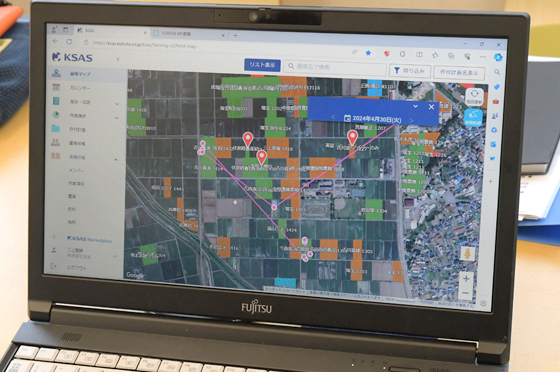This screenshot has height=372, width=560.
Task: Collapse the blue date panel with chevron
Action: tap(415, 106)
